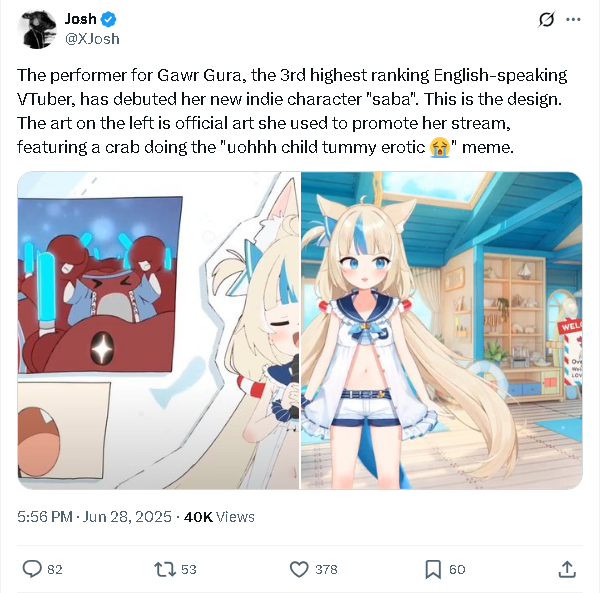Open the three-dot more options menu
This screenshot has width=610, height=593.
coord(573,19)
